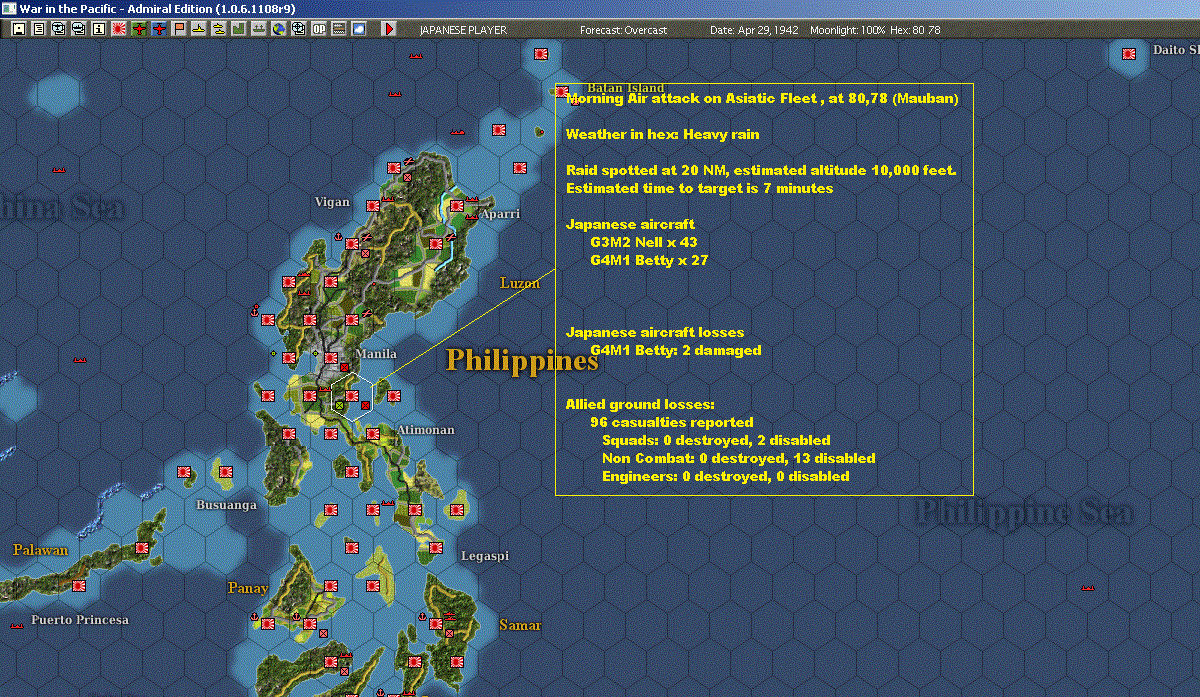Click the crosshair circle toolbar icon
The height and width of the screenshot is (697, 1200).
pos(299,30)
